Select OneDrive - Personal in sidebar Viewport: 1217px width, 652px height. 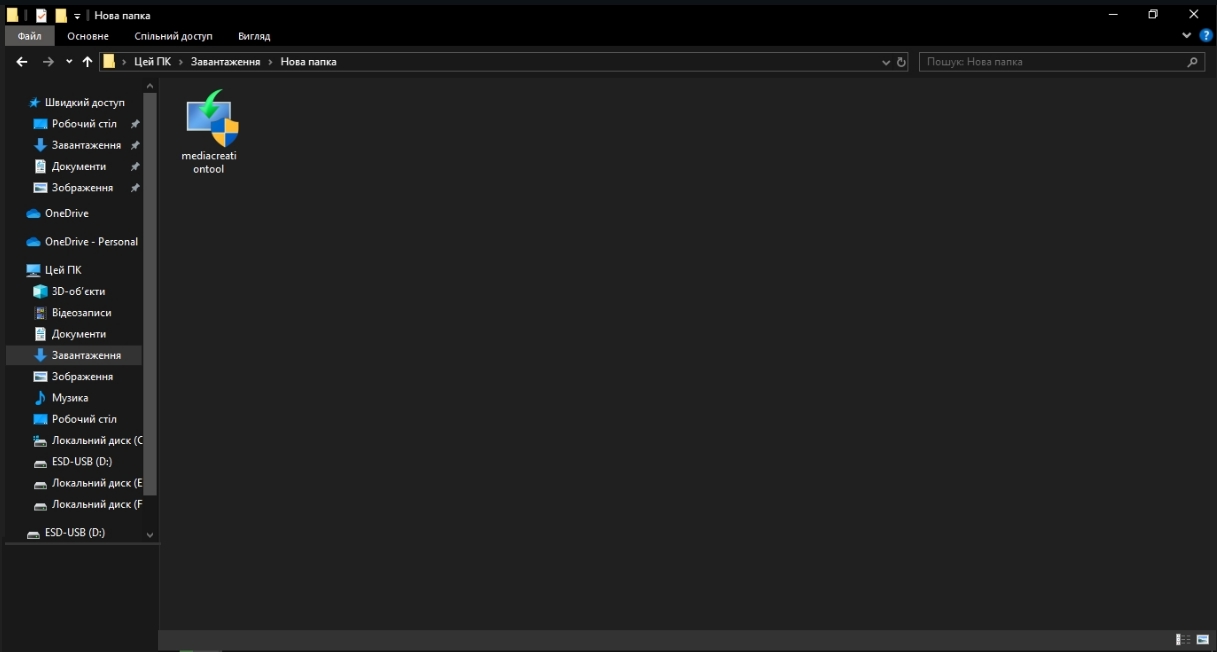click(82, 242)
